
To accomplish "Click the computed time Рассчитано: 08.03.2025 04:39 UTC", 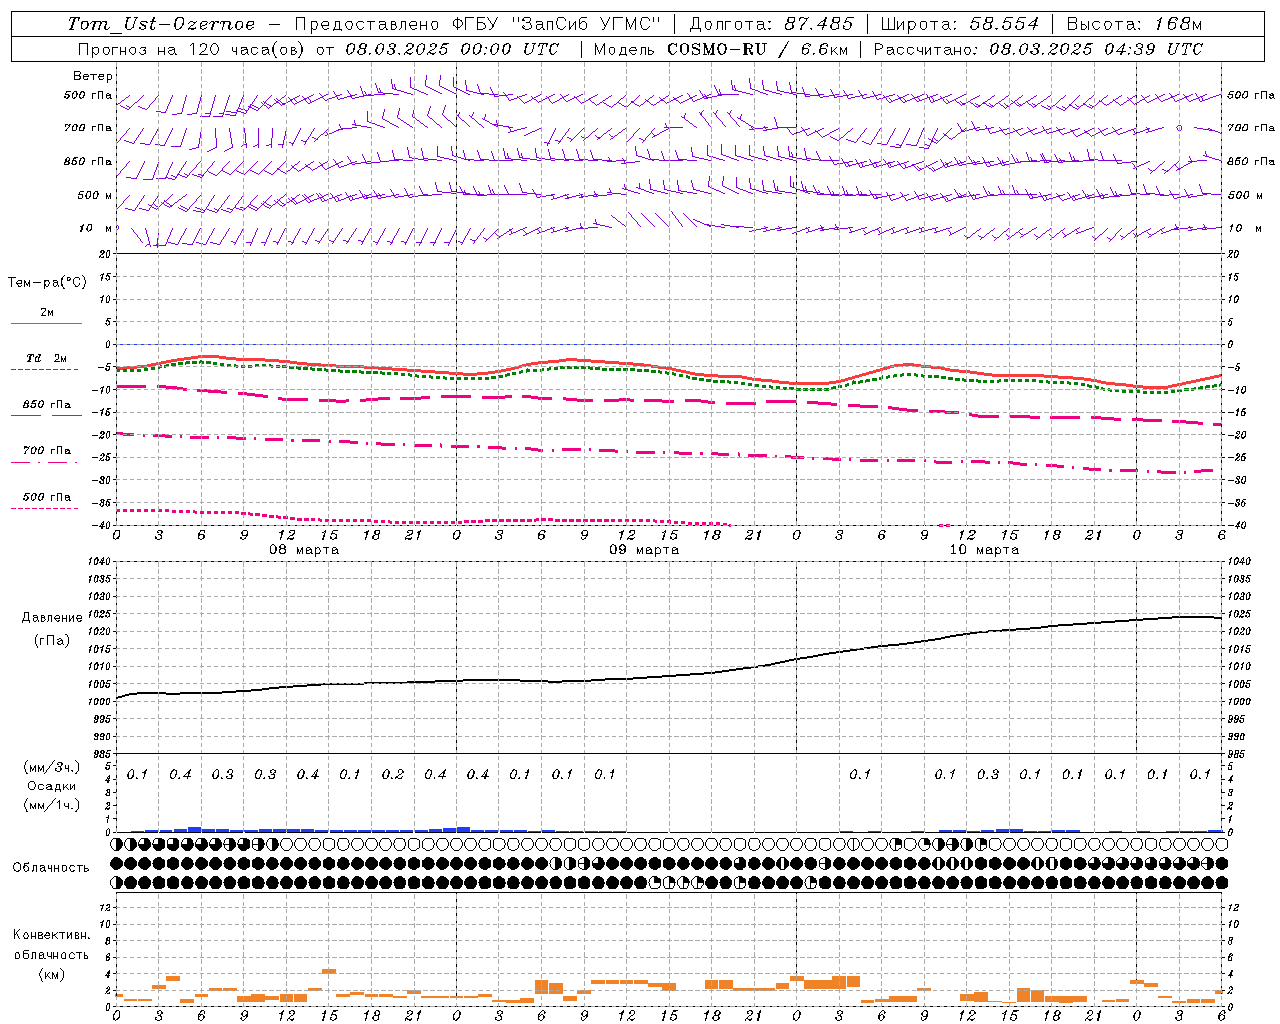I will pyautogui.click(x=1038, y=49).
